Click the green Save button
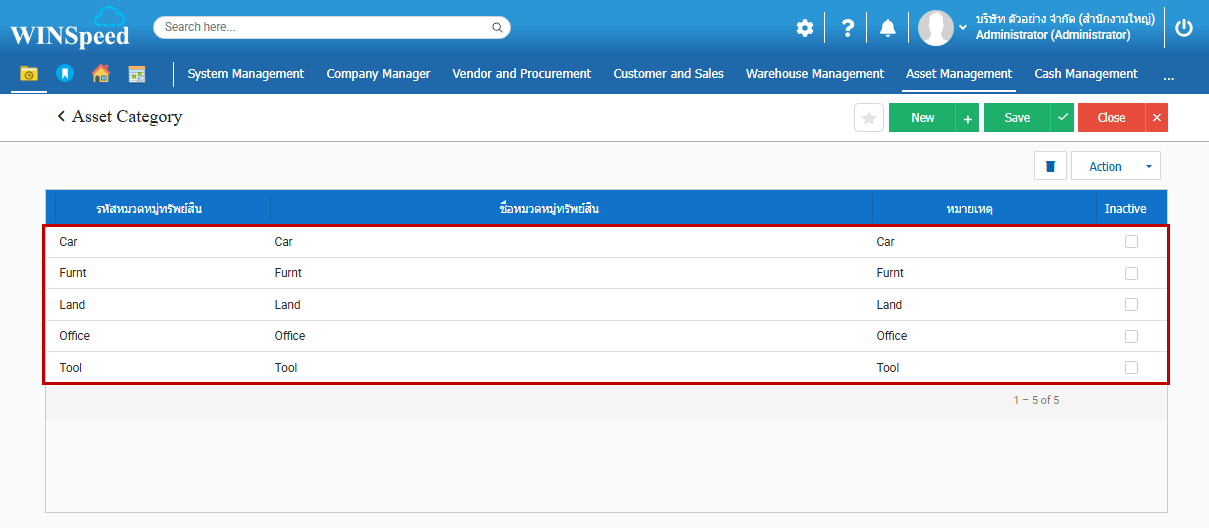The height and width of the screenshot is (528, 1209). (x=1016, y=118)
